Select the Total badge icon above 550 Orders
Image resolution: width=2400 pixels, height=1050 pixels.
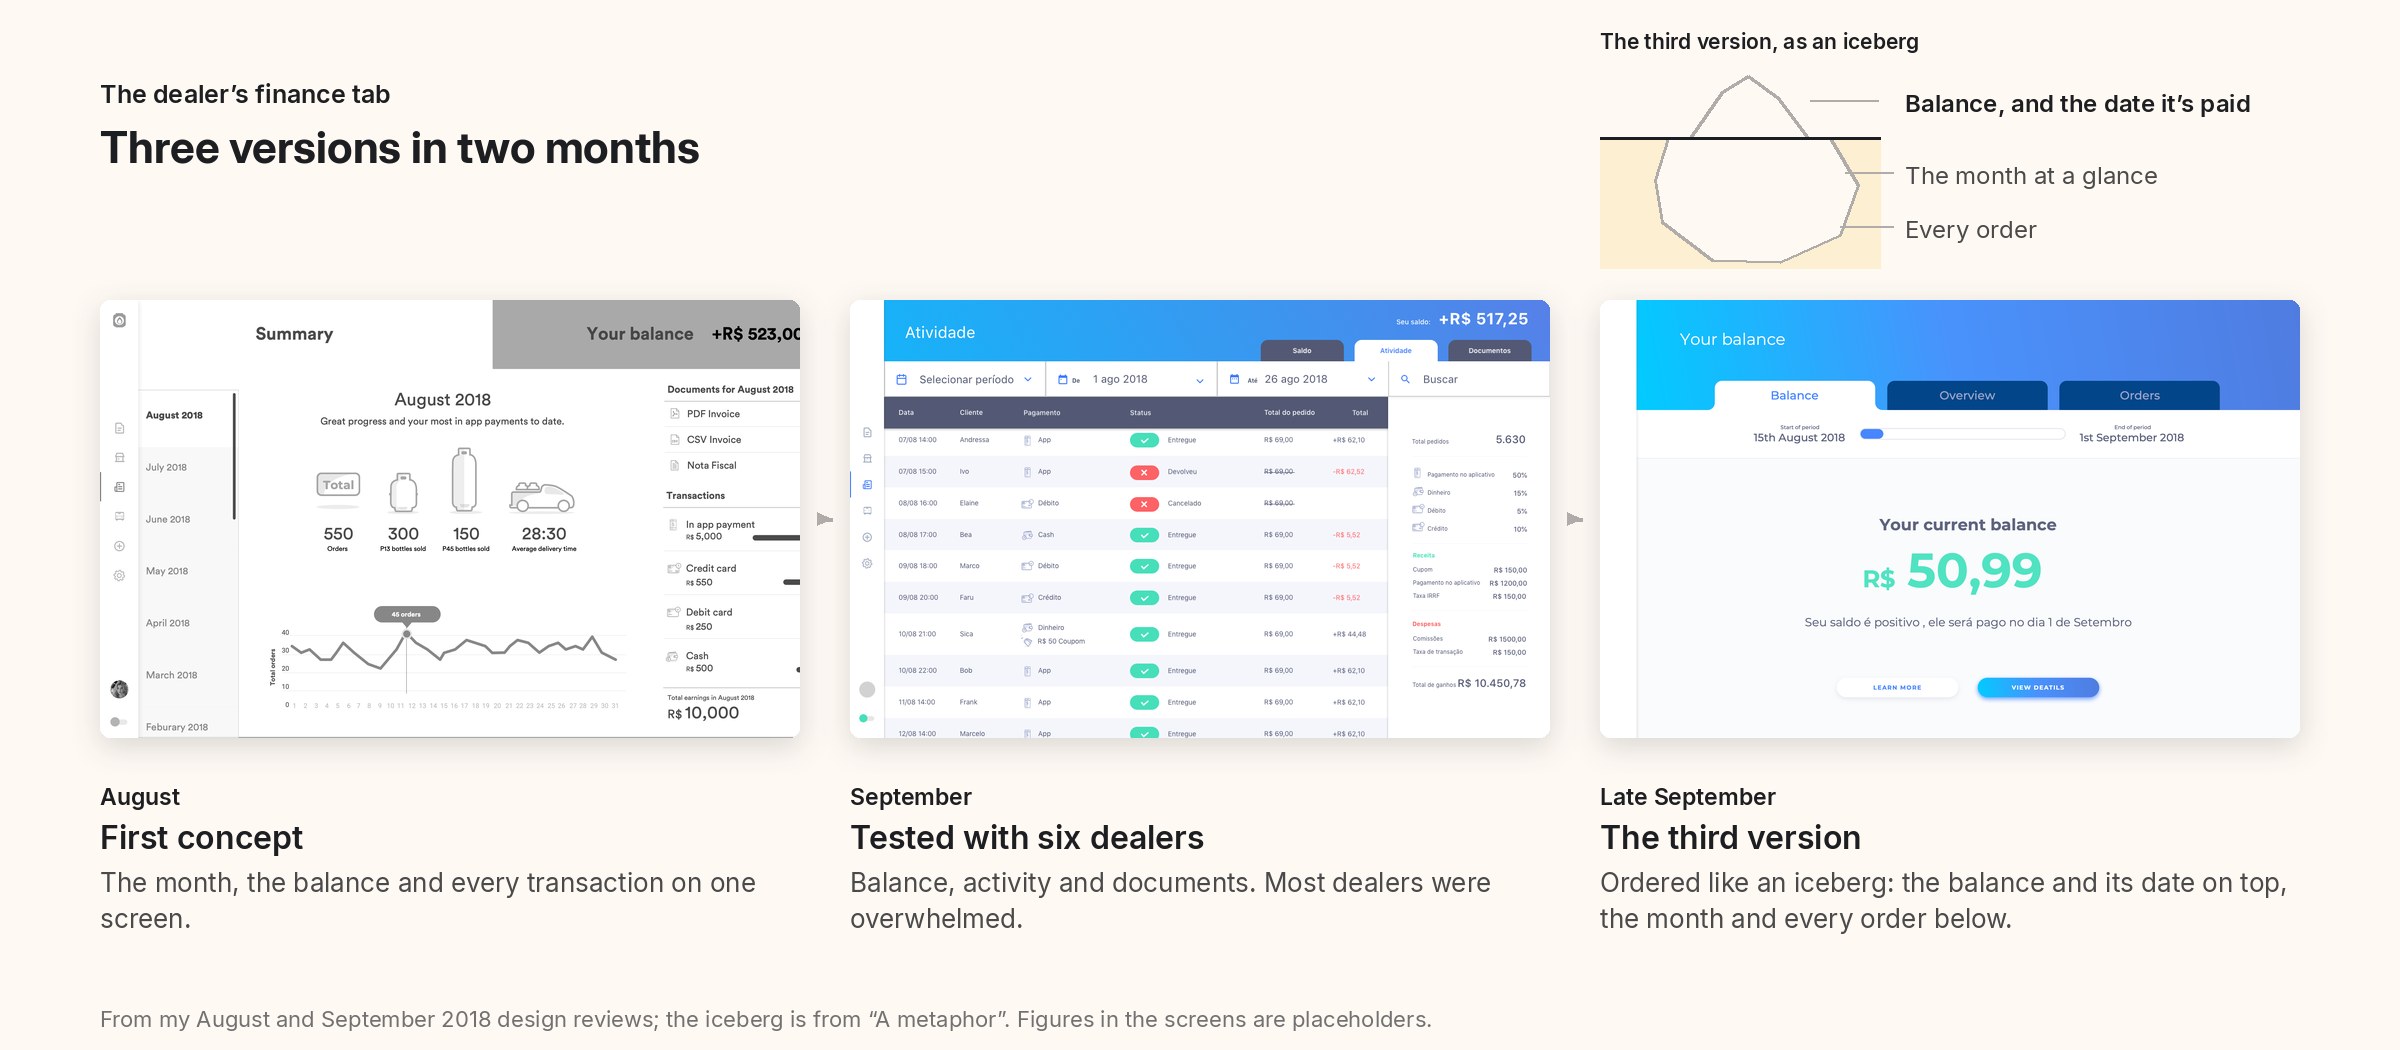pos(338,485)
